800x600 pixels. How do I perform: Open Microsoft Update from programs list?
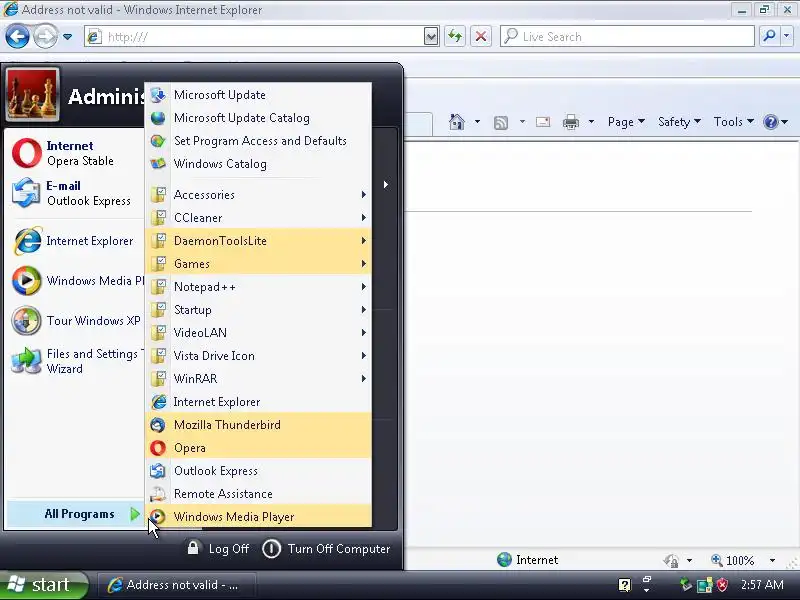(x=258, y=95)
